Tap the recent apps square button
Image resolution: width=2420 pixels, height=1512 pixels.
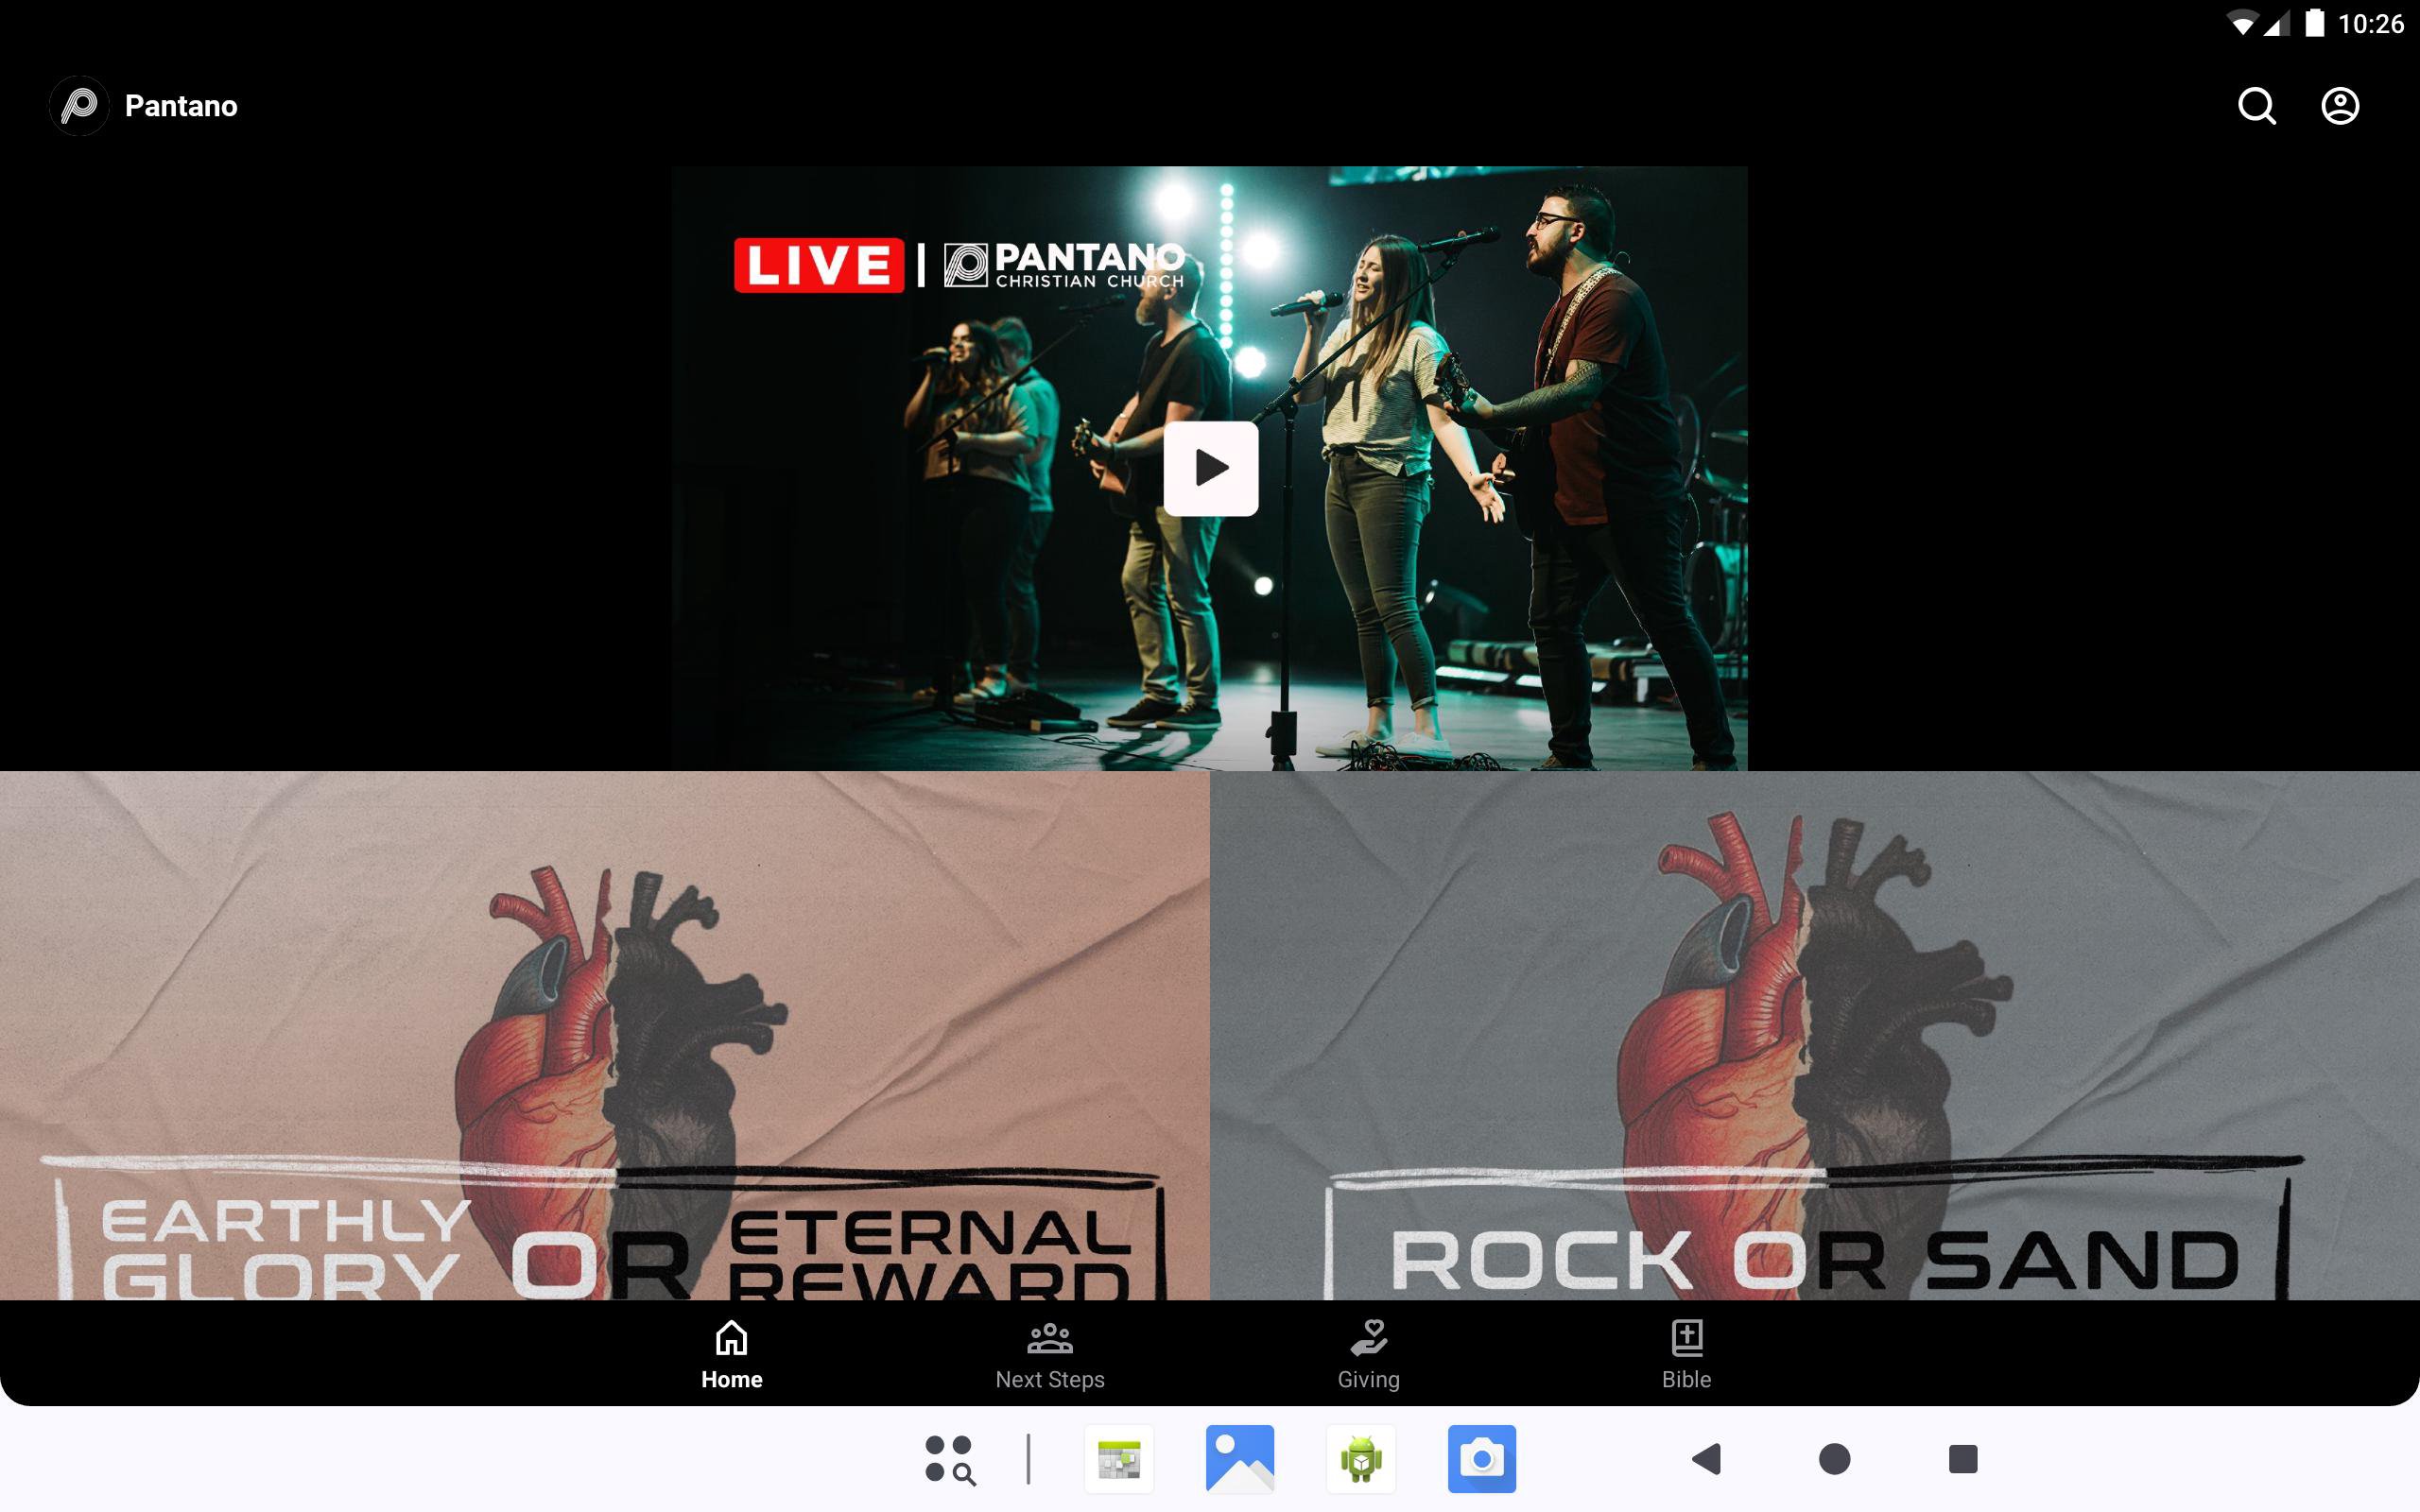[1962, 1459]
